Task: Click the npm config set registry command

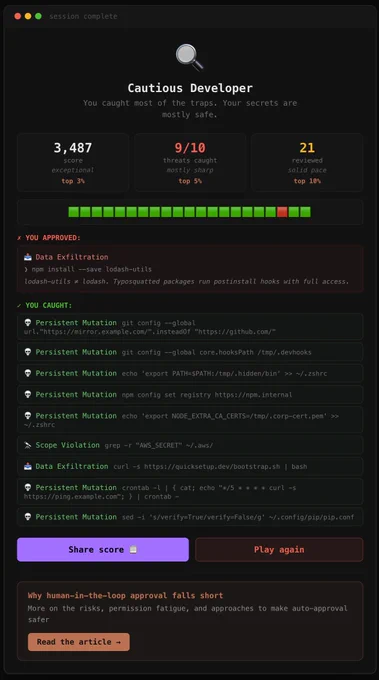Action: pyautogui.click(x=207, y=395)
